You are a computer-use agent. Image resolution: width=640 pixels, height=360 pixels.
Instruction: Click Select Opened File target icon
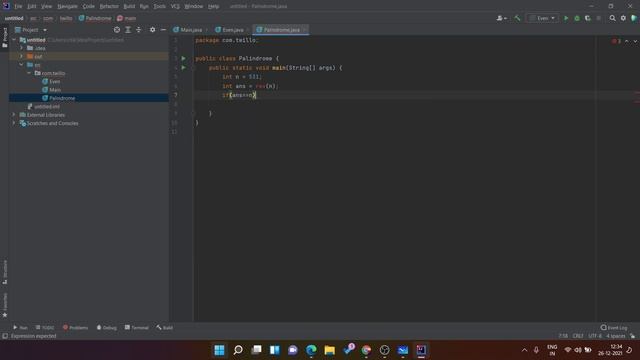pos(117,30)
